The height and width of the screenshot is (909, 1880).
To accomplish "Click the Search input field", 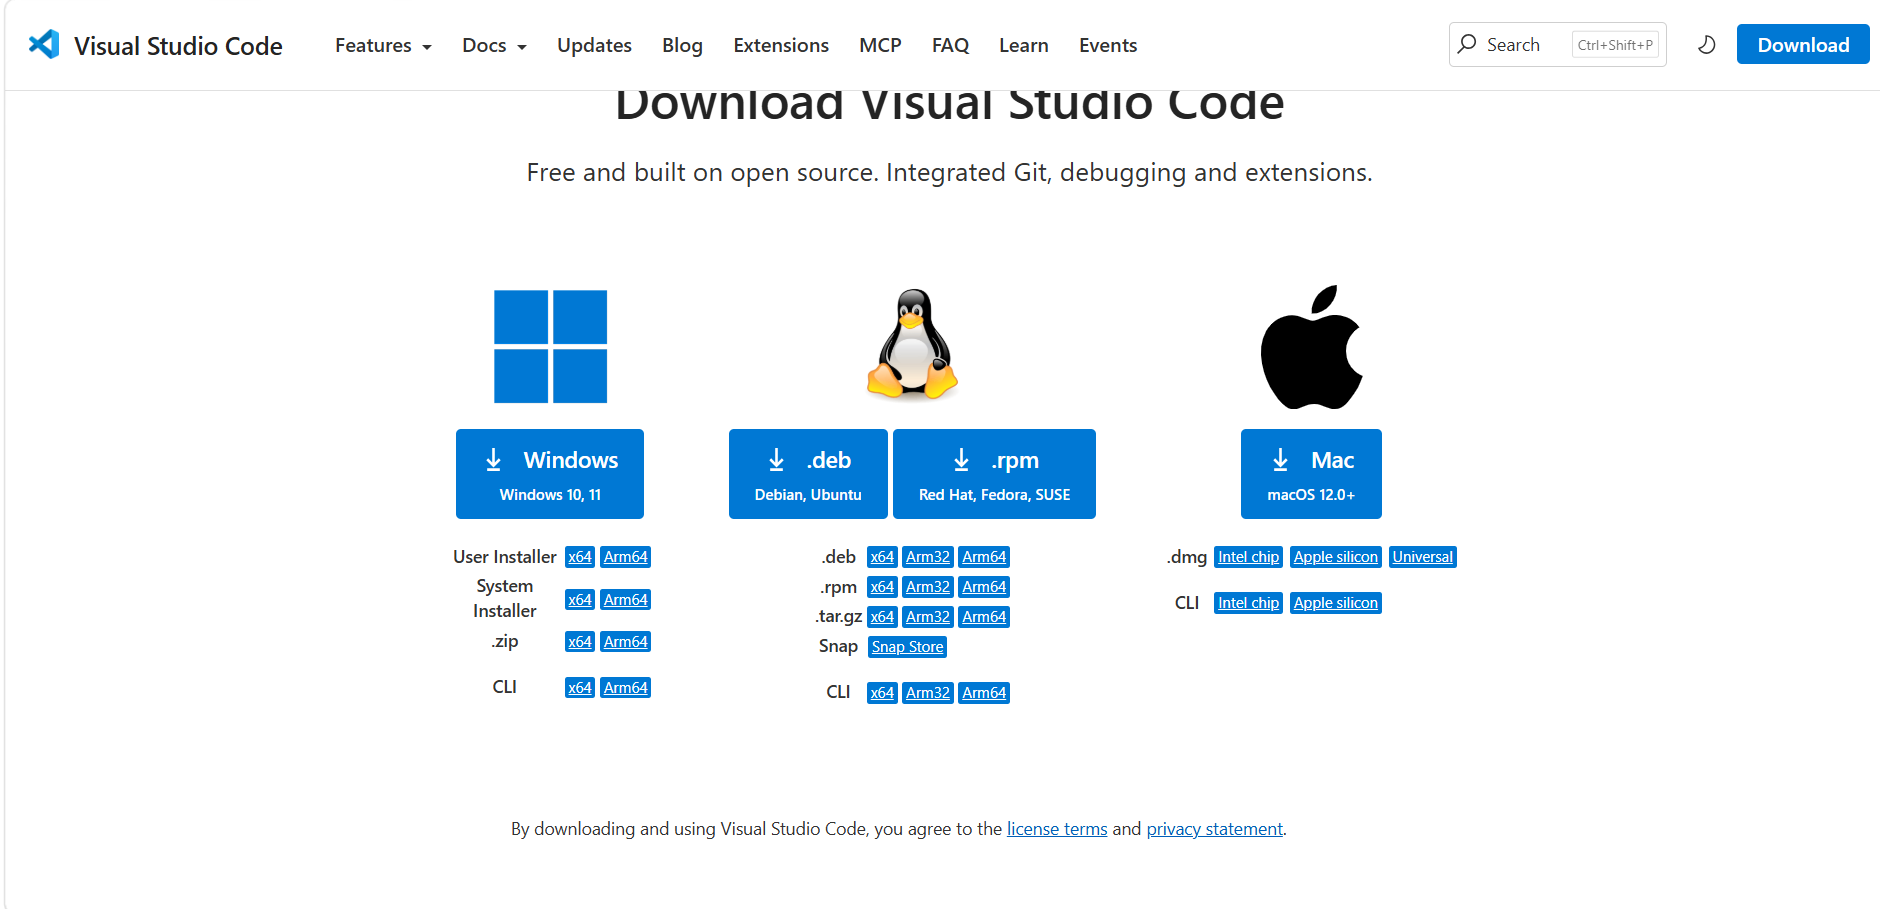I will click(1557, 44).
